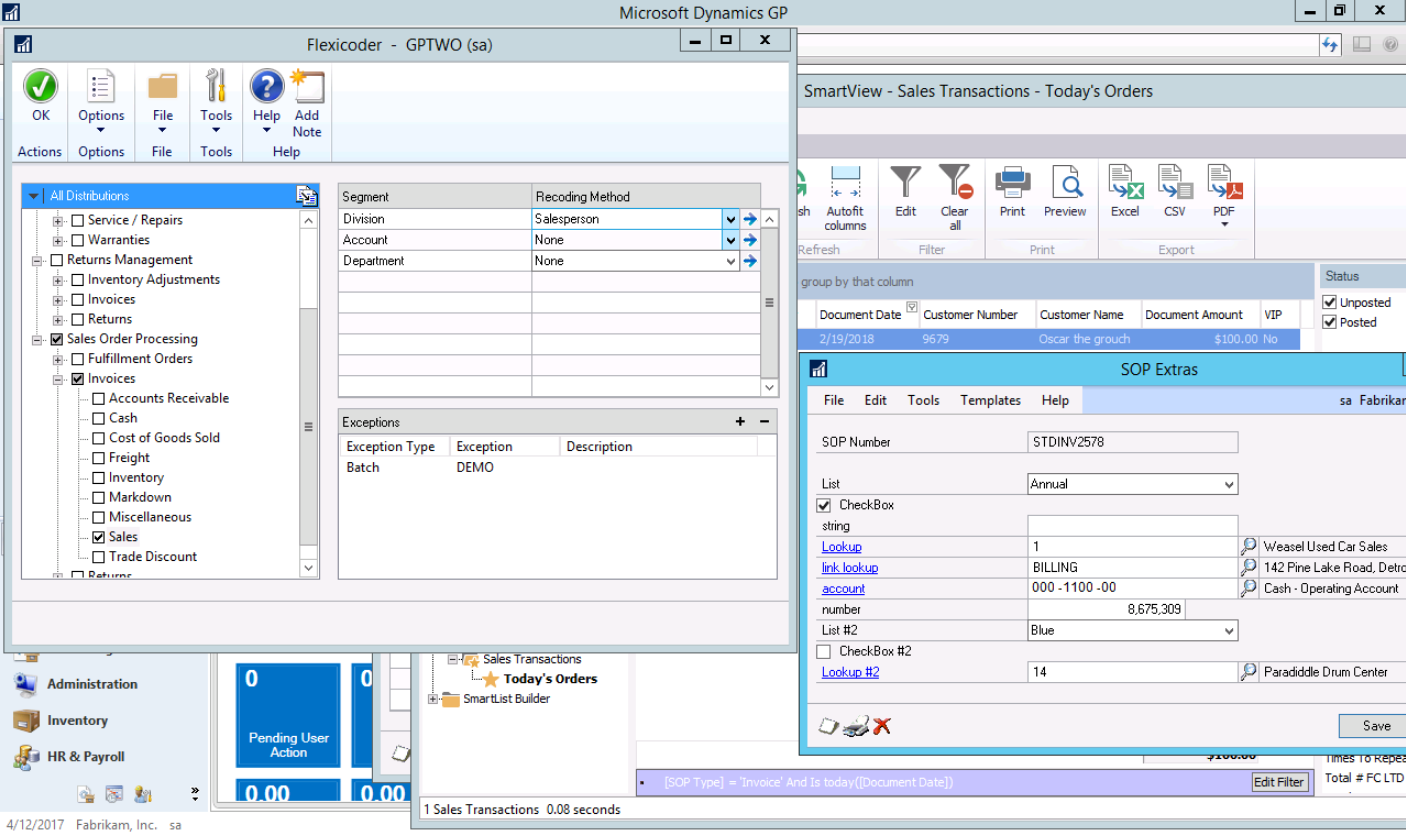Click the magnifier beside the account number field
This screenshot has width=1406, height=834.
(1248, 589)
